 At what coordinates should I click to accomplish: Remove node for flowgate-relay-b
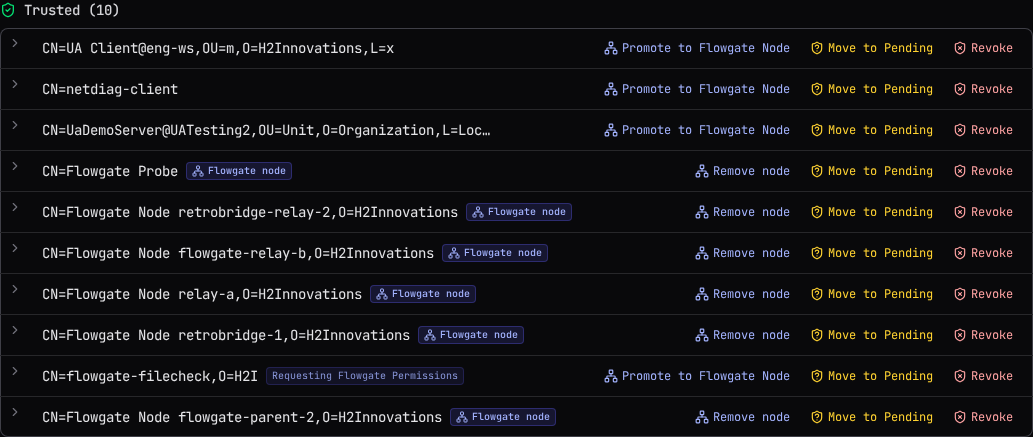tap(742, 252)
